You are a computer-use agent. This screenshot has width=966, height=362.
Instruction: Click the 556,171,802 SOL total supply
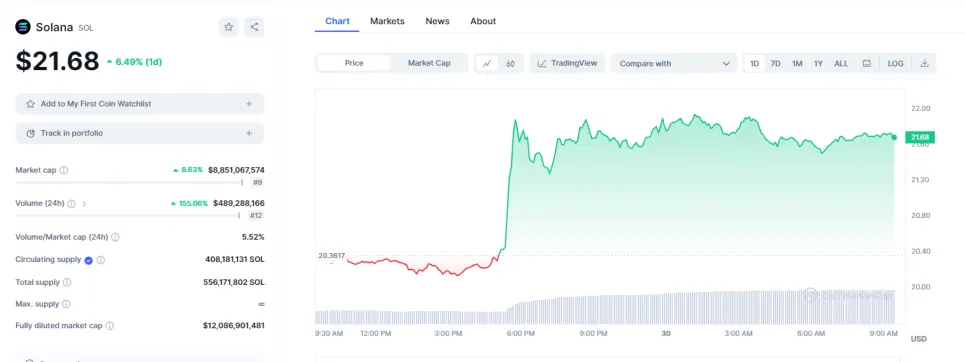(235, 282)
